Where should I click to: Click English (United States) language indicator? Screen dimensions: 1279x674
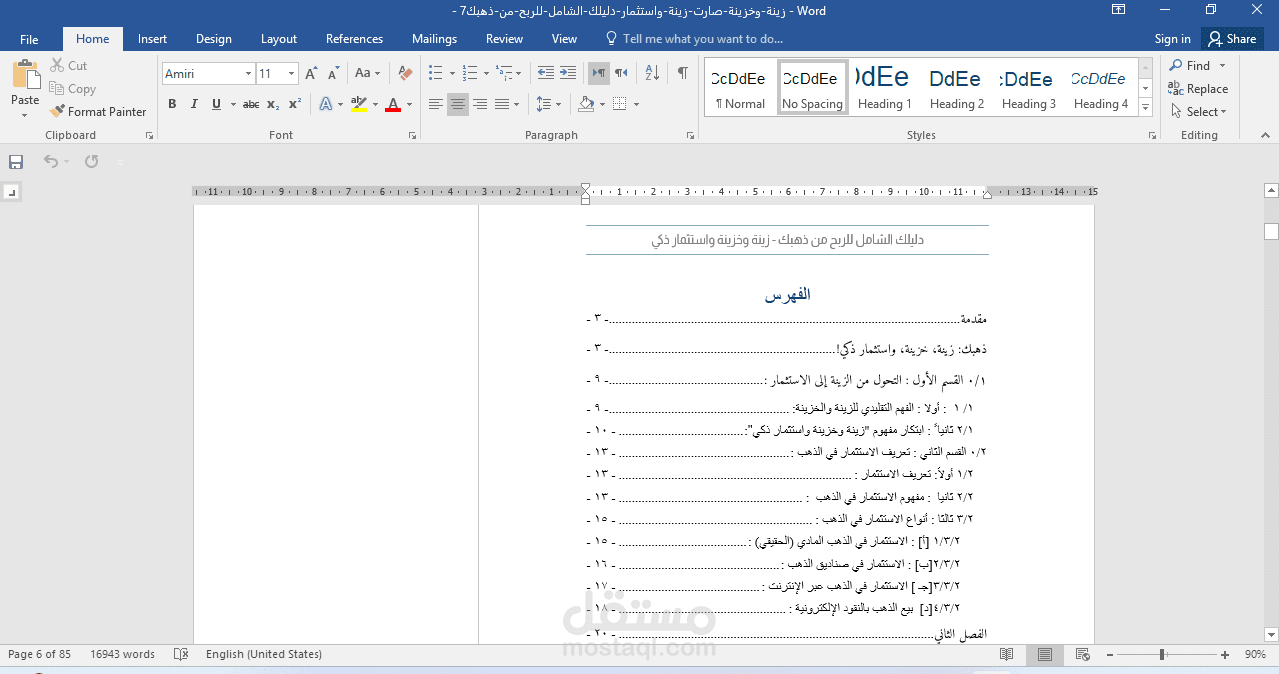tap(264, 654)
